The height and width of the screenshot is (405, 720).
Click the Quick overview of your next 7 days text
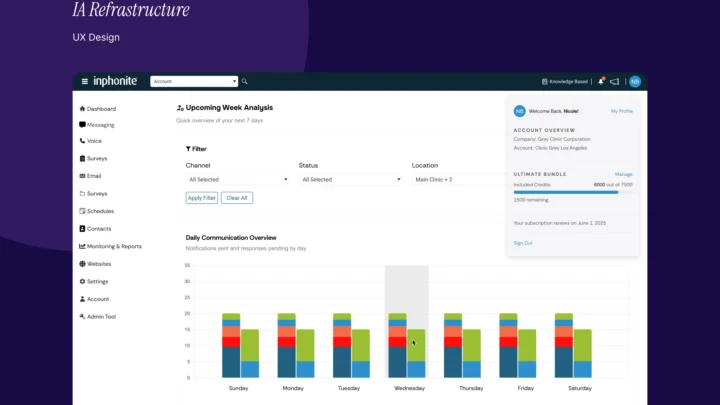coord(219,121)
